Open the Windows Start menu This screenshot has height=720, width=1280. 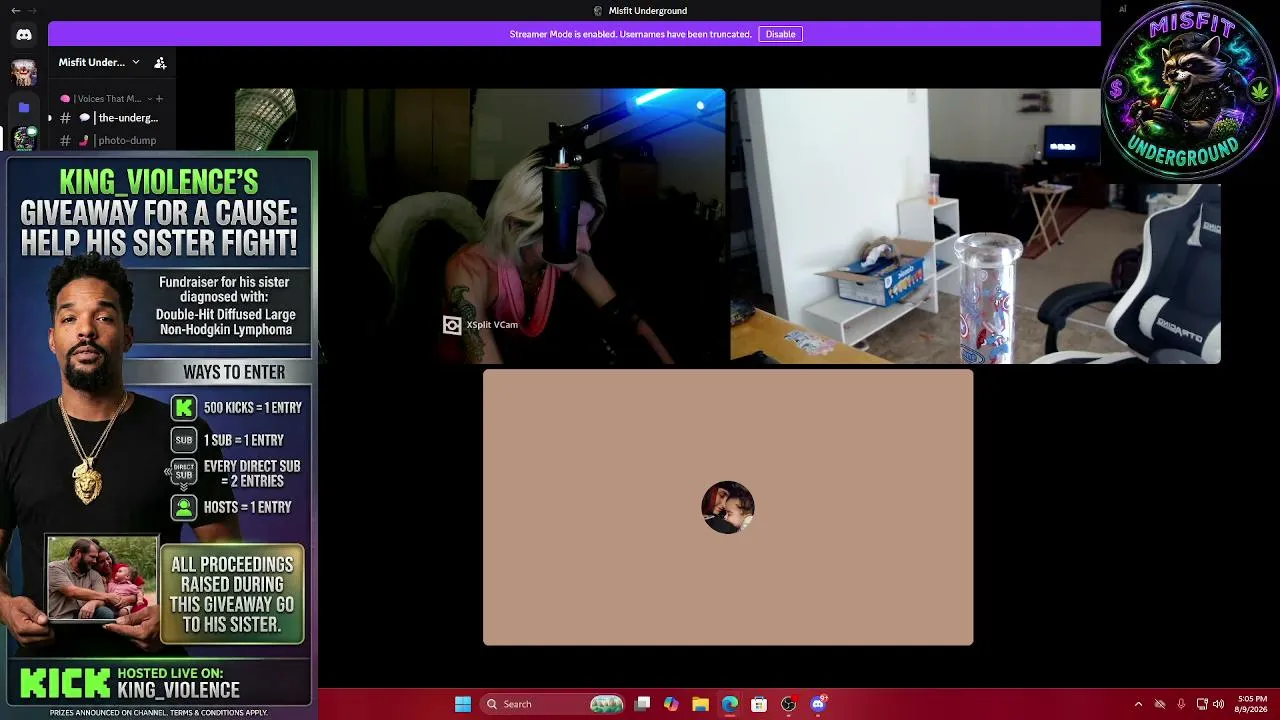click(463, 704)
